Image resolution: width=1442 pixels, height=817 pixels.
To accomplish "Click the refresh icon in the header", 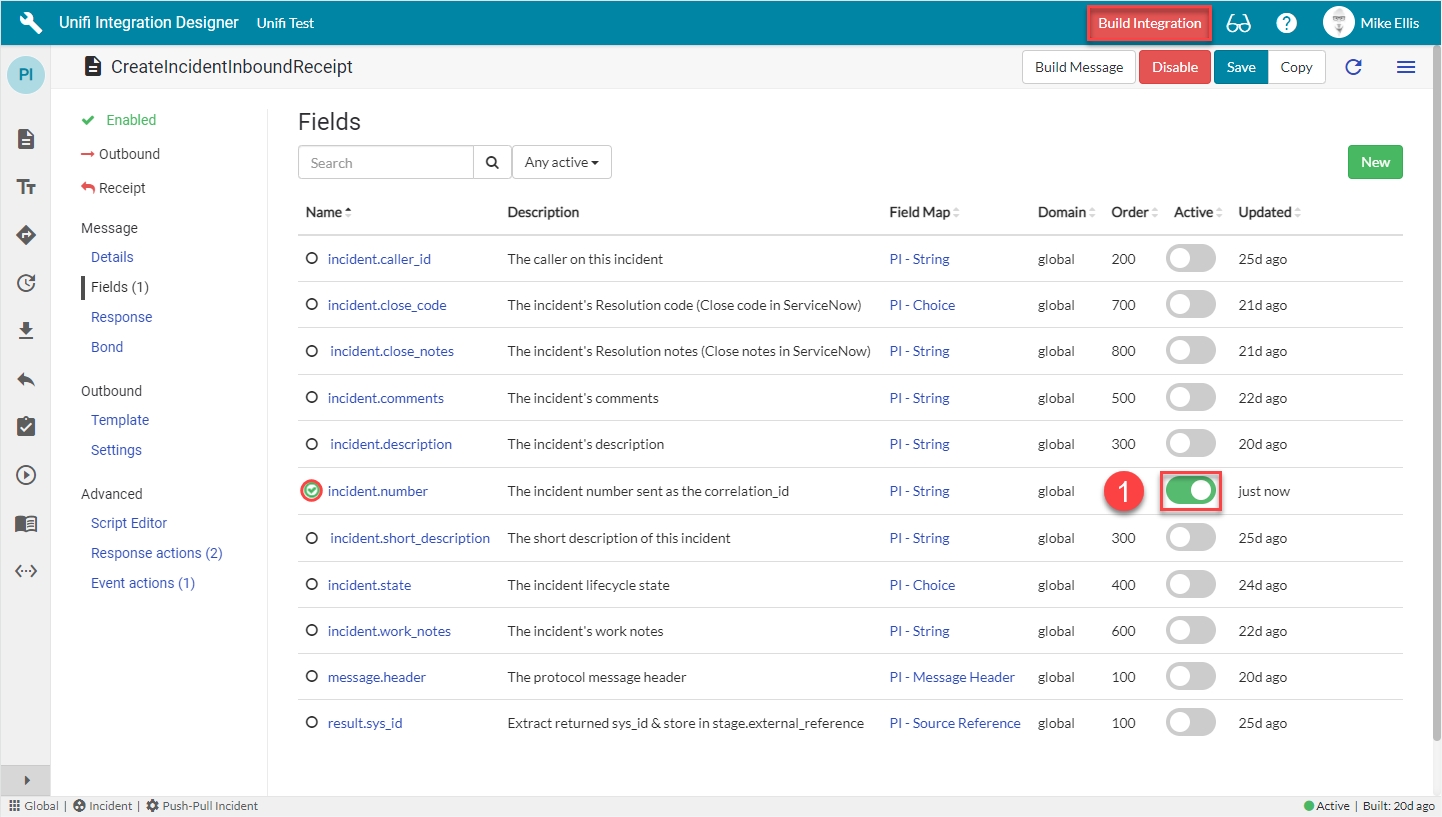I will coord(1353,67).
